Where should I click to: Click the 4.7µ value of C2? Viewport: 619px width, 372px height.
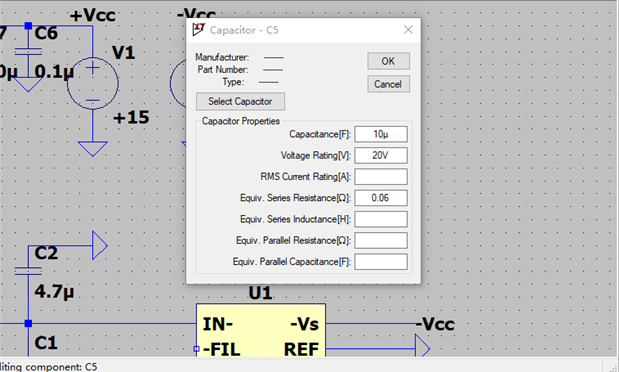point(54,292)
